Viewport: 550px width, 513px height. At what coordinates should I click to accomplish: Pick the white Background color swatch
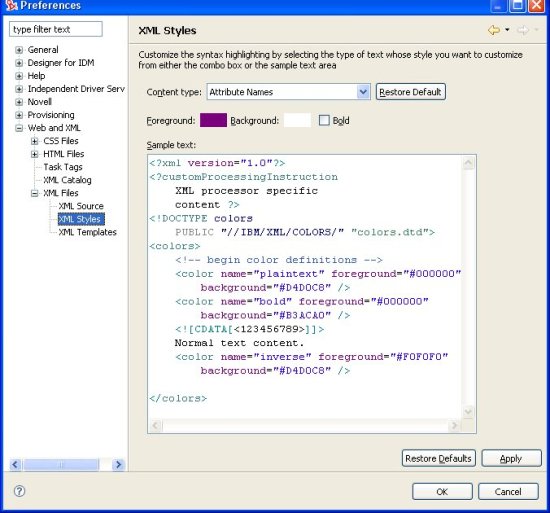tap(297, 120)
